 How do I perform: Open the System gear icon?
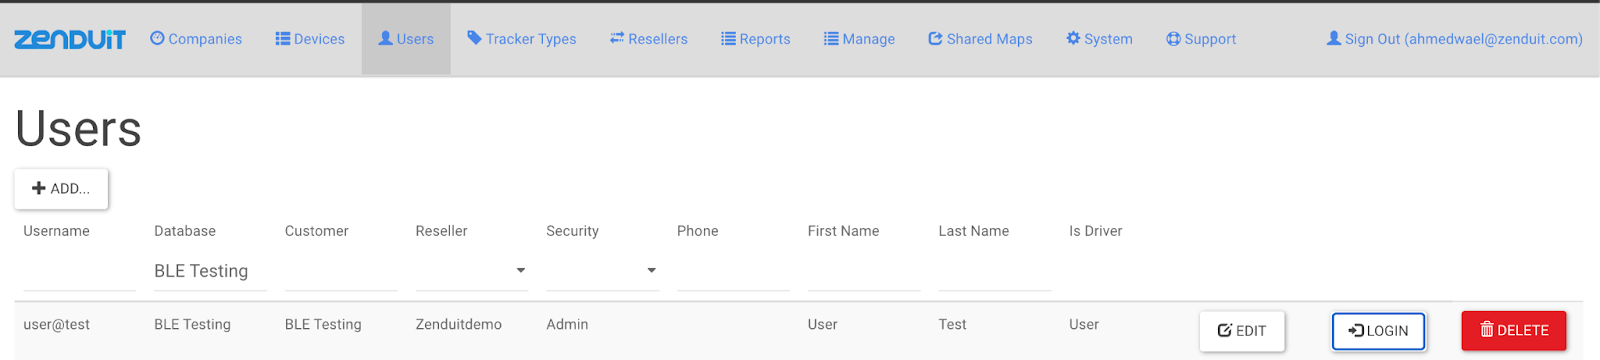[1073, 38]
